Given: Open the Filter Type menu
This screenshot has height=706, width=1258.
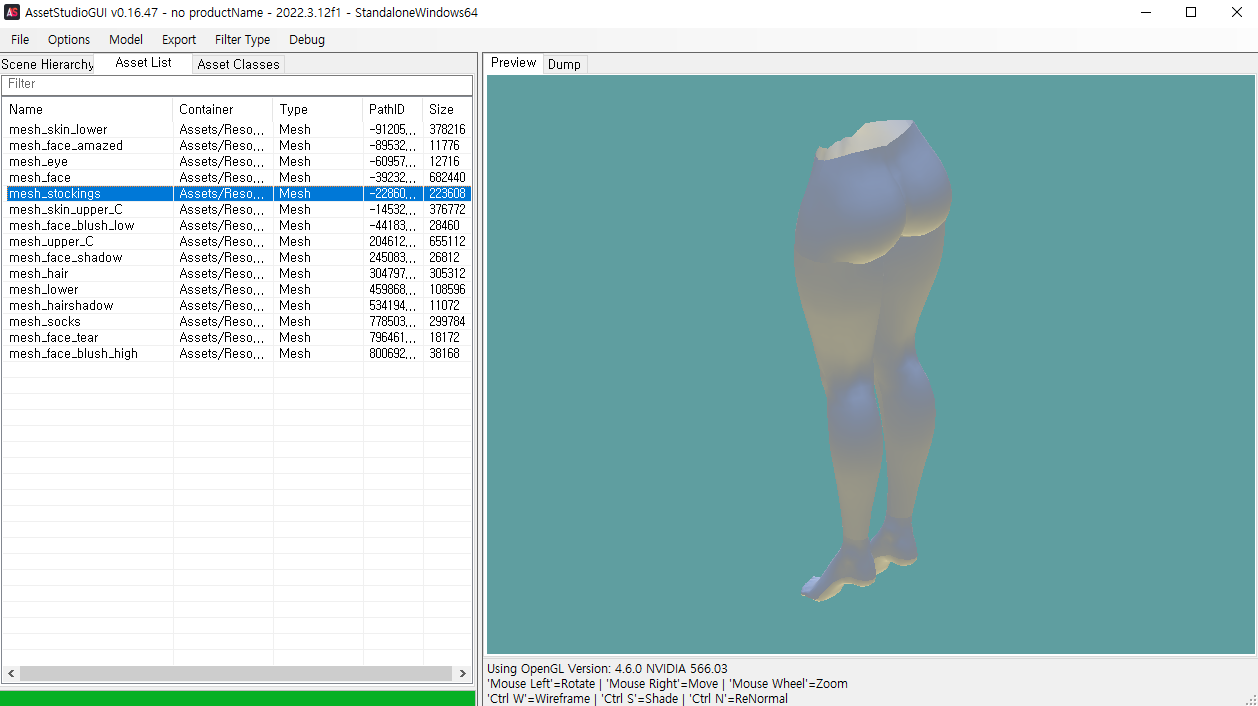Looking at the screenshot, I should click(x=242, y=40).
